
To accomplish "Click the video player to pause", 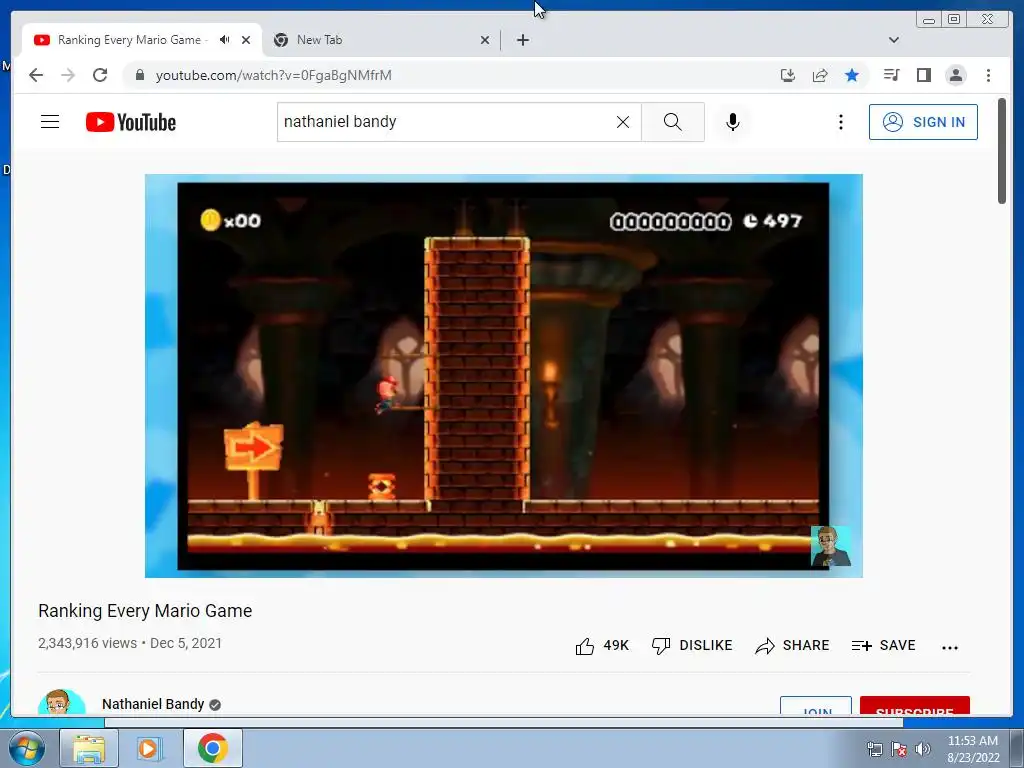I will (x=504, y=376).
